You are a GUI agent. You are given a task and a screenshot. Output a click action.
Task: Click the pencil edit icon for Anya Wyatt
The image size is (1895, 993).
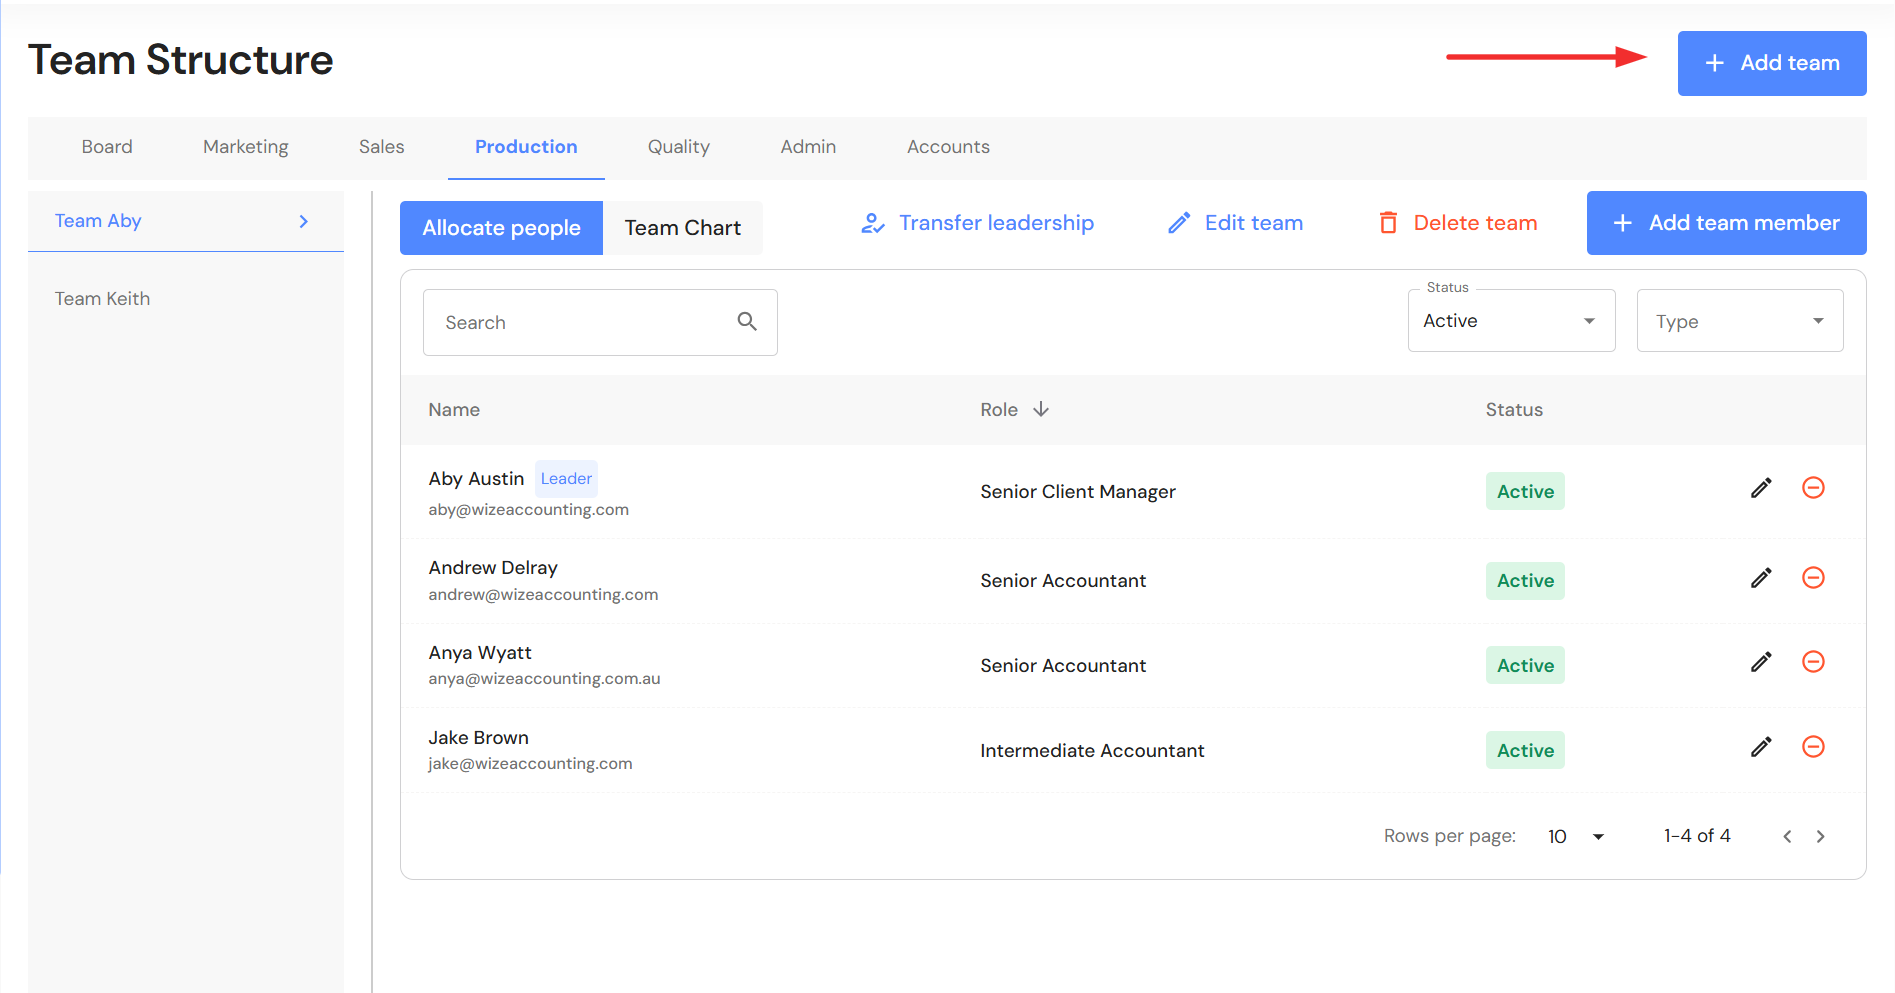[x=1761, y=662]
